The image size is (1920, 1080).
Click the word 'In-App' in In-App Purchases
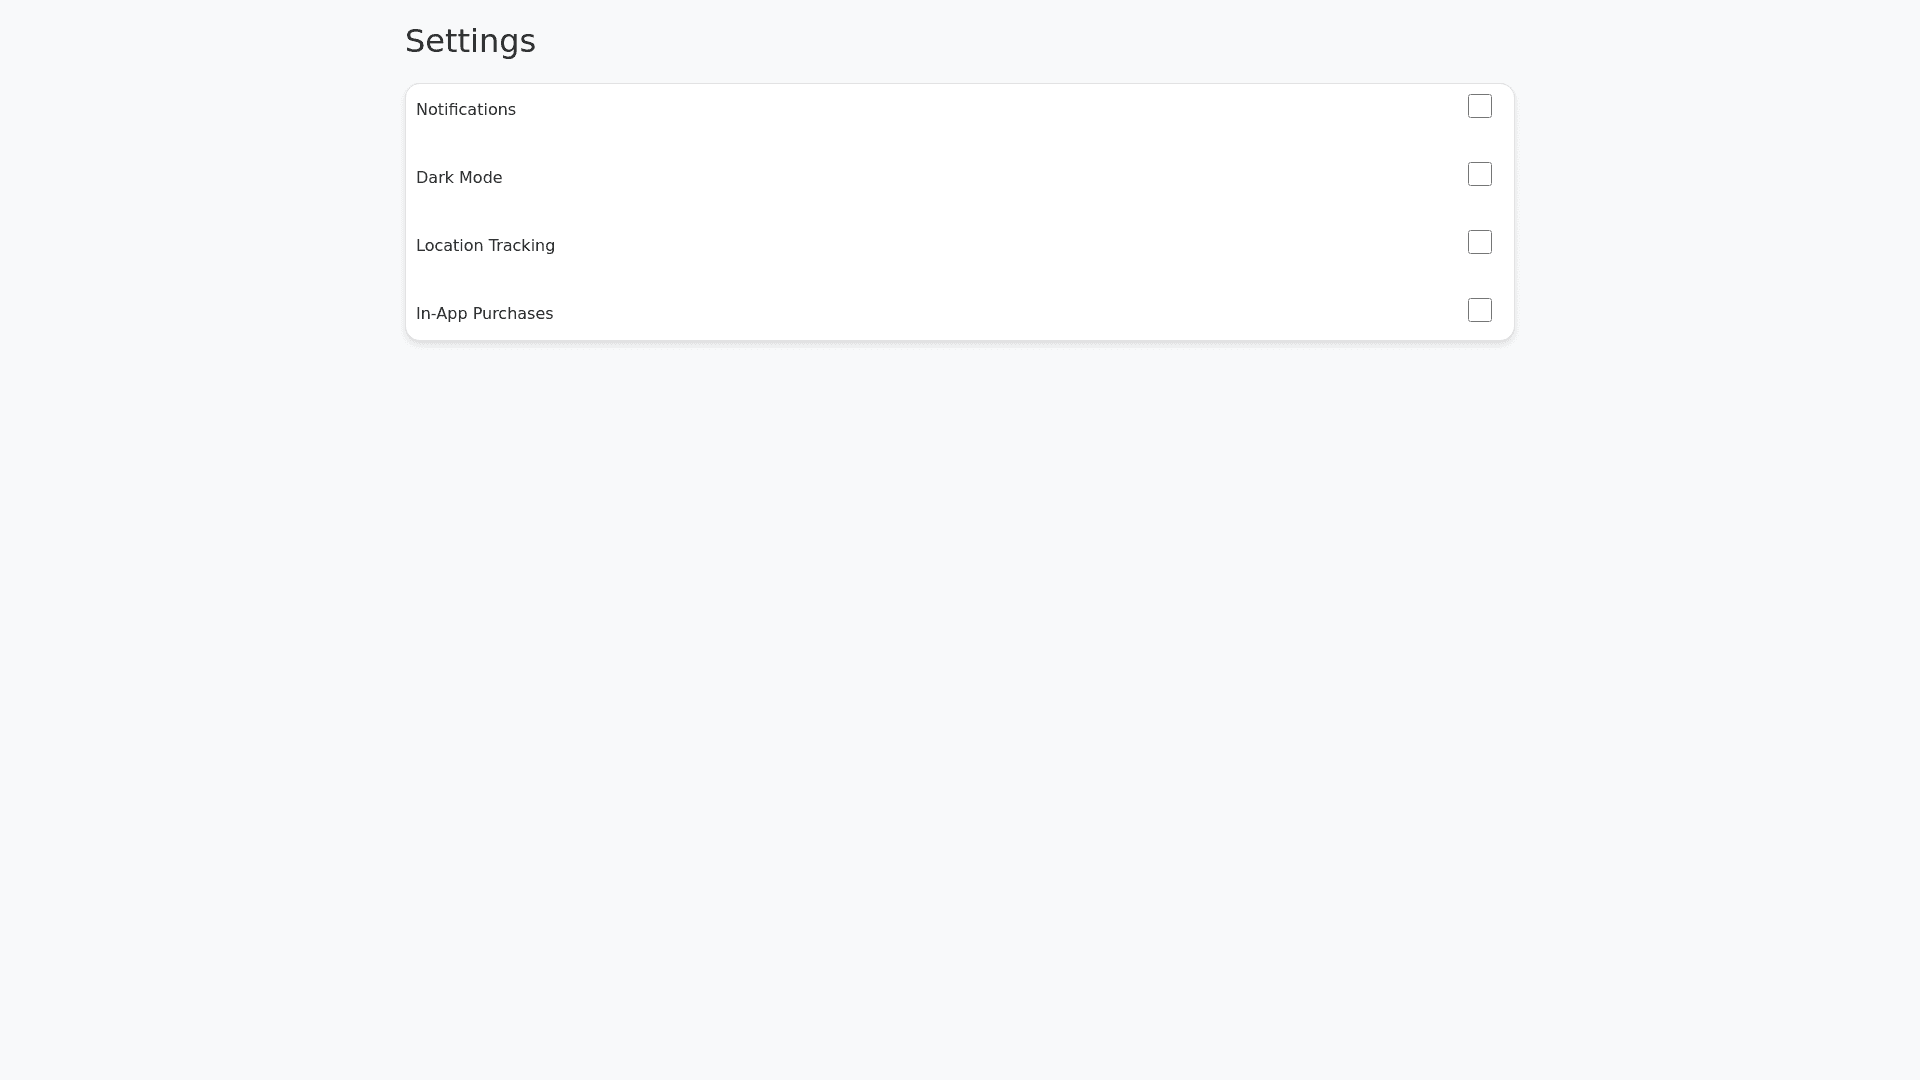[x=441, y=314]
